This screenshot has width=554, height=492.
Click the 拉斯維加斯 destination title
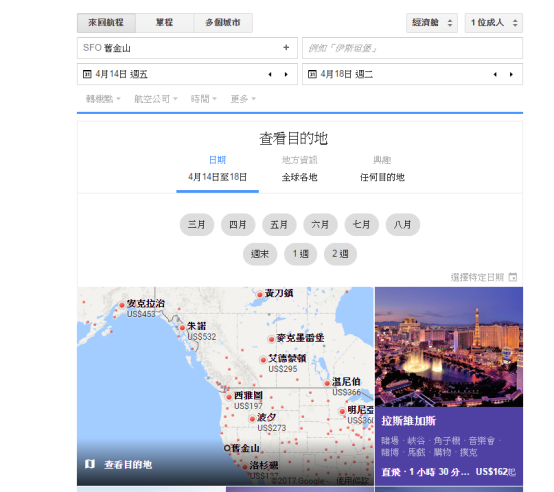pyautogui.click(x=408, y=421)
